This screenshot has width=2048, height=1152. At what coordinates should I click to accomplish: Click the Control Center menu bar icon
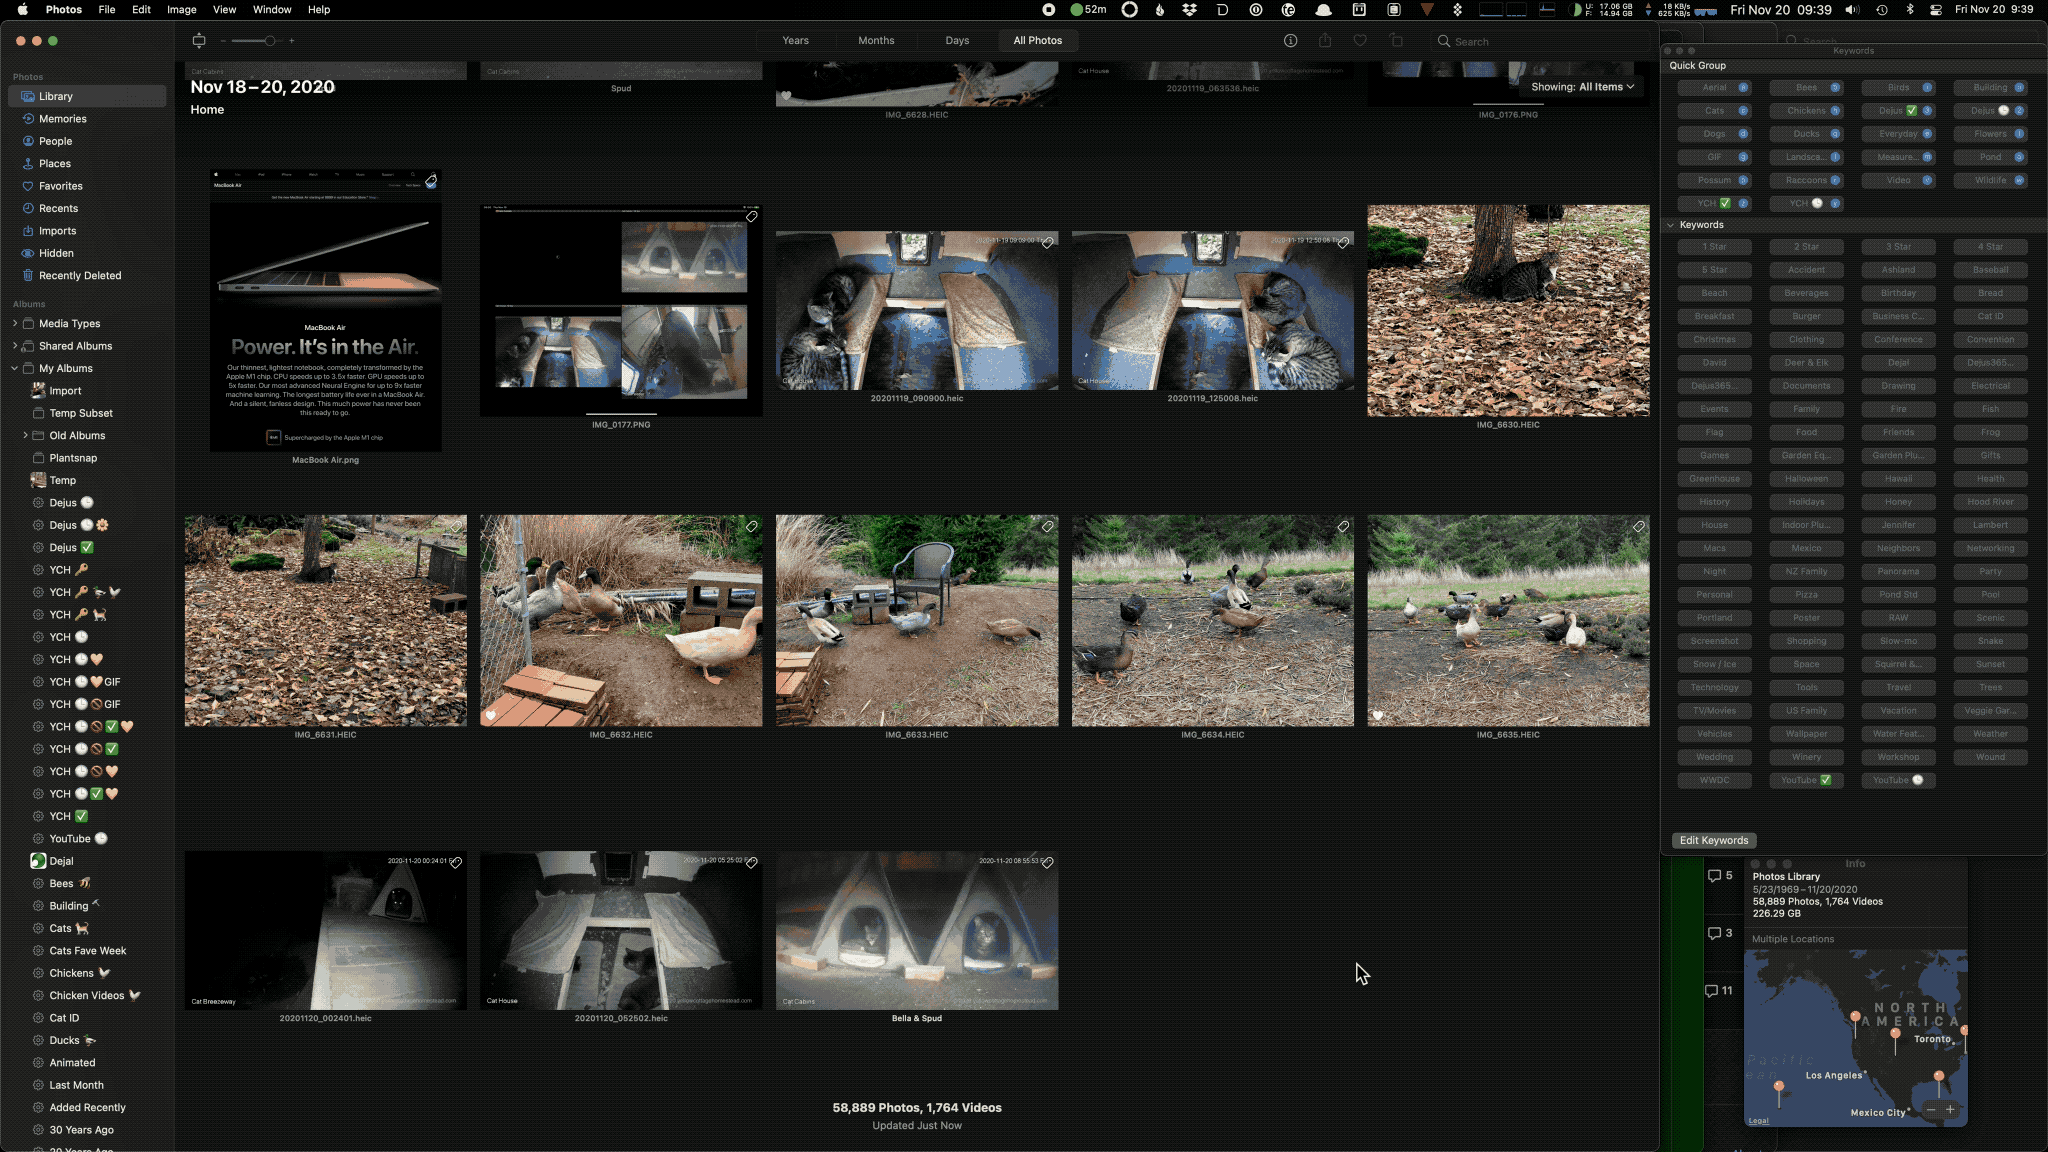pyautogui.click(x=1935, y=10)
